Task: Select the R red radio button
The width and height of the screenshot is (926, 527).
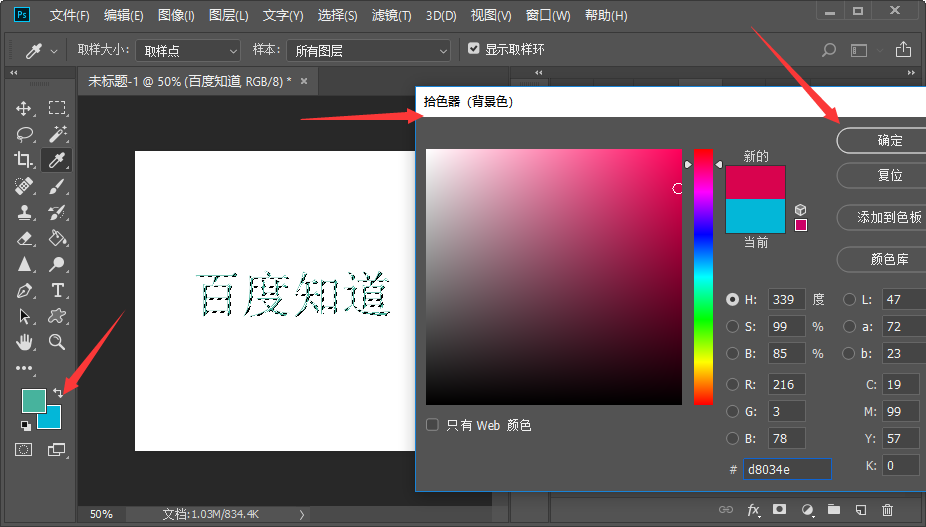Action: (732, 384)
